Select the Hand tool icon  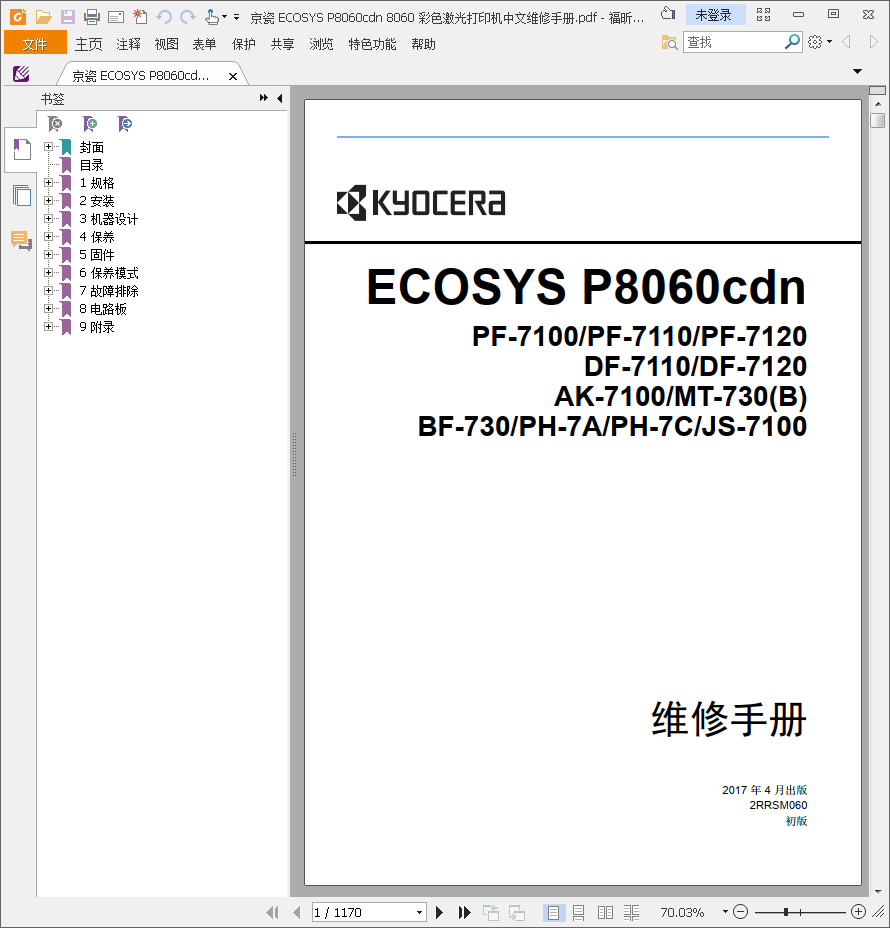point(211,17)
